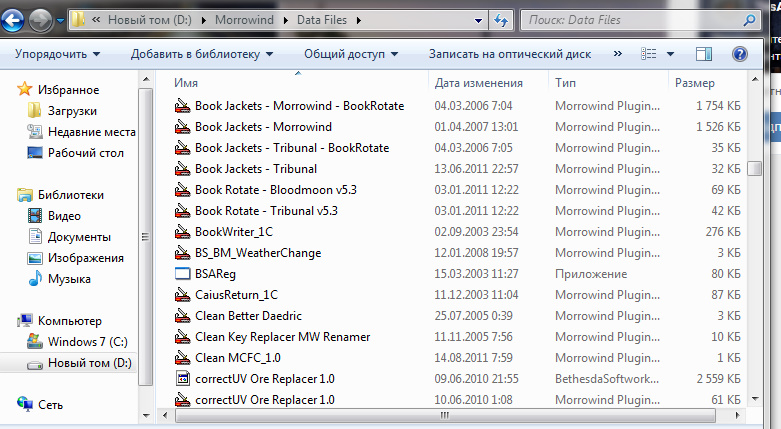Click the yellow star icon by 'Избранное'
Viewport: 781px width, 429px height.
tap(24, 89)
